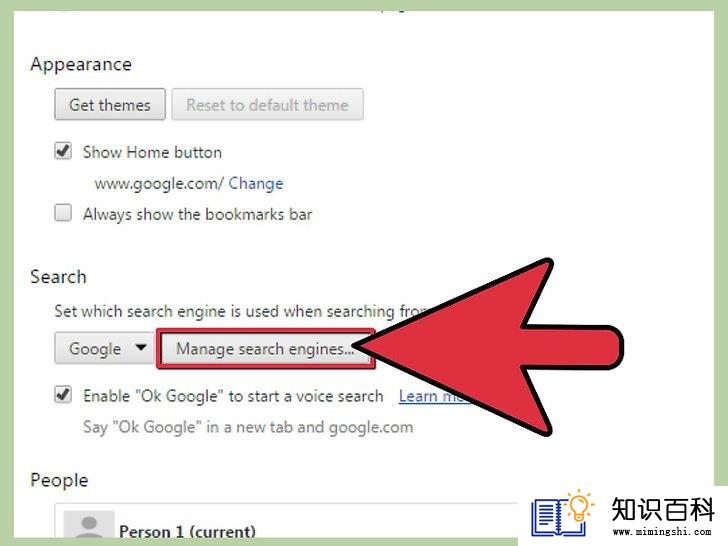Click the large red arrow pointer
The width and height of the screenshot is (728, 546).
tap(488, 347)
